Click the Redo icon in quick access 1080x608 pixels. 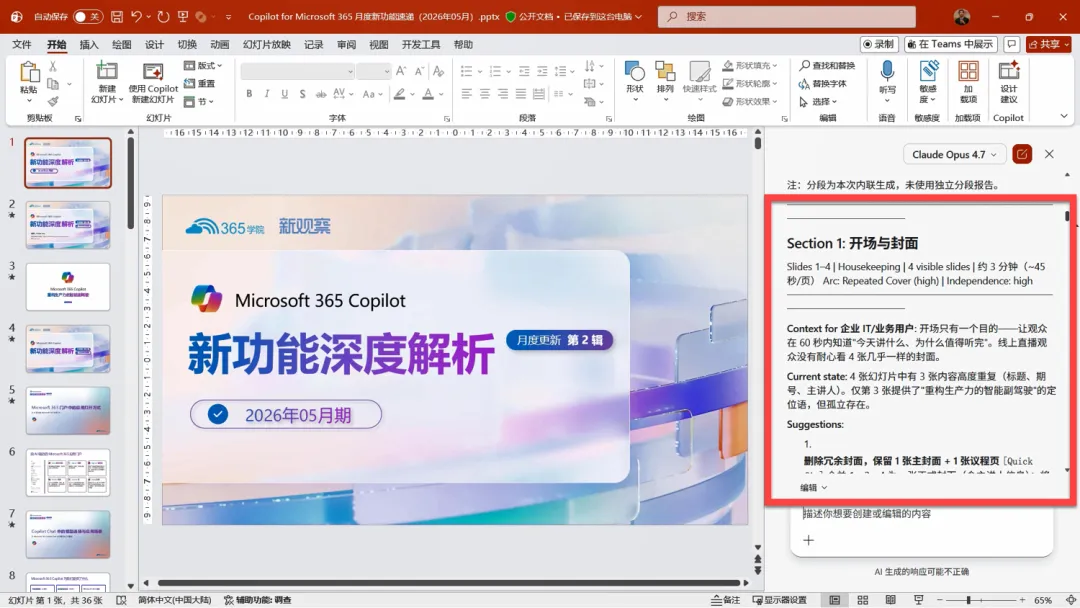(x=163, y=17)
